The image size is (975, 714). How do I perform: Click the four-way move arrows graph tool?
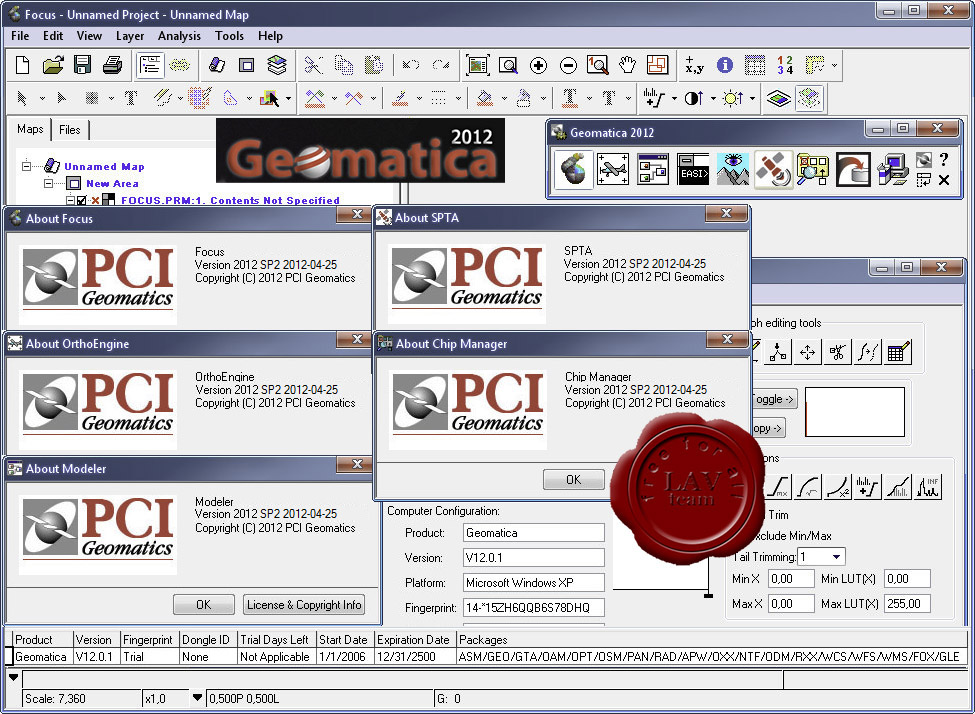pos(808,353)
